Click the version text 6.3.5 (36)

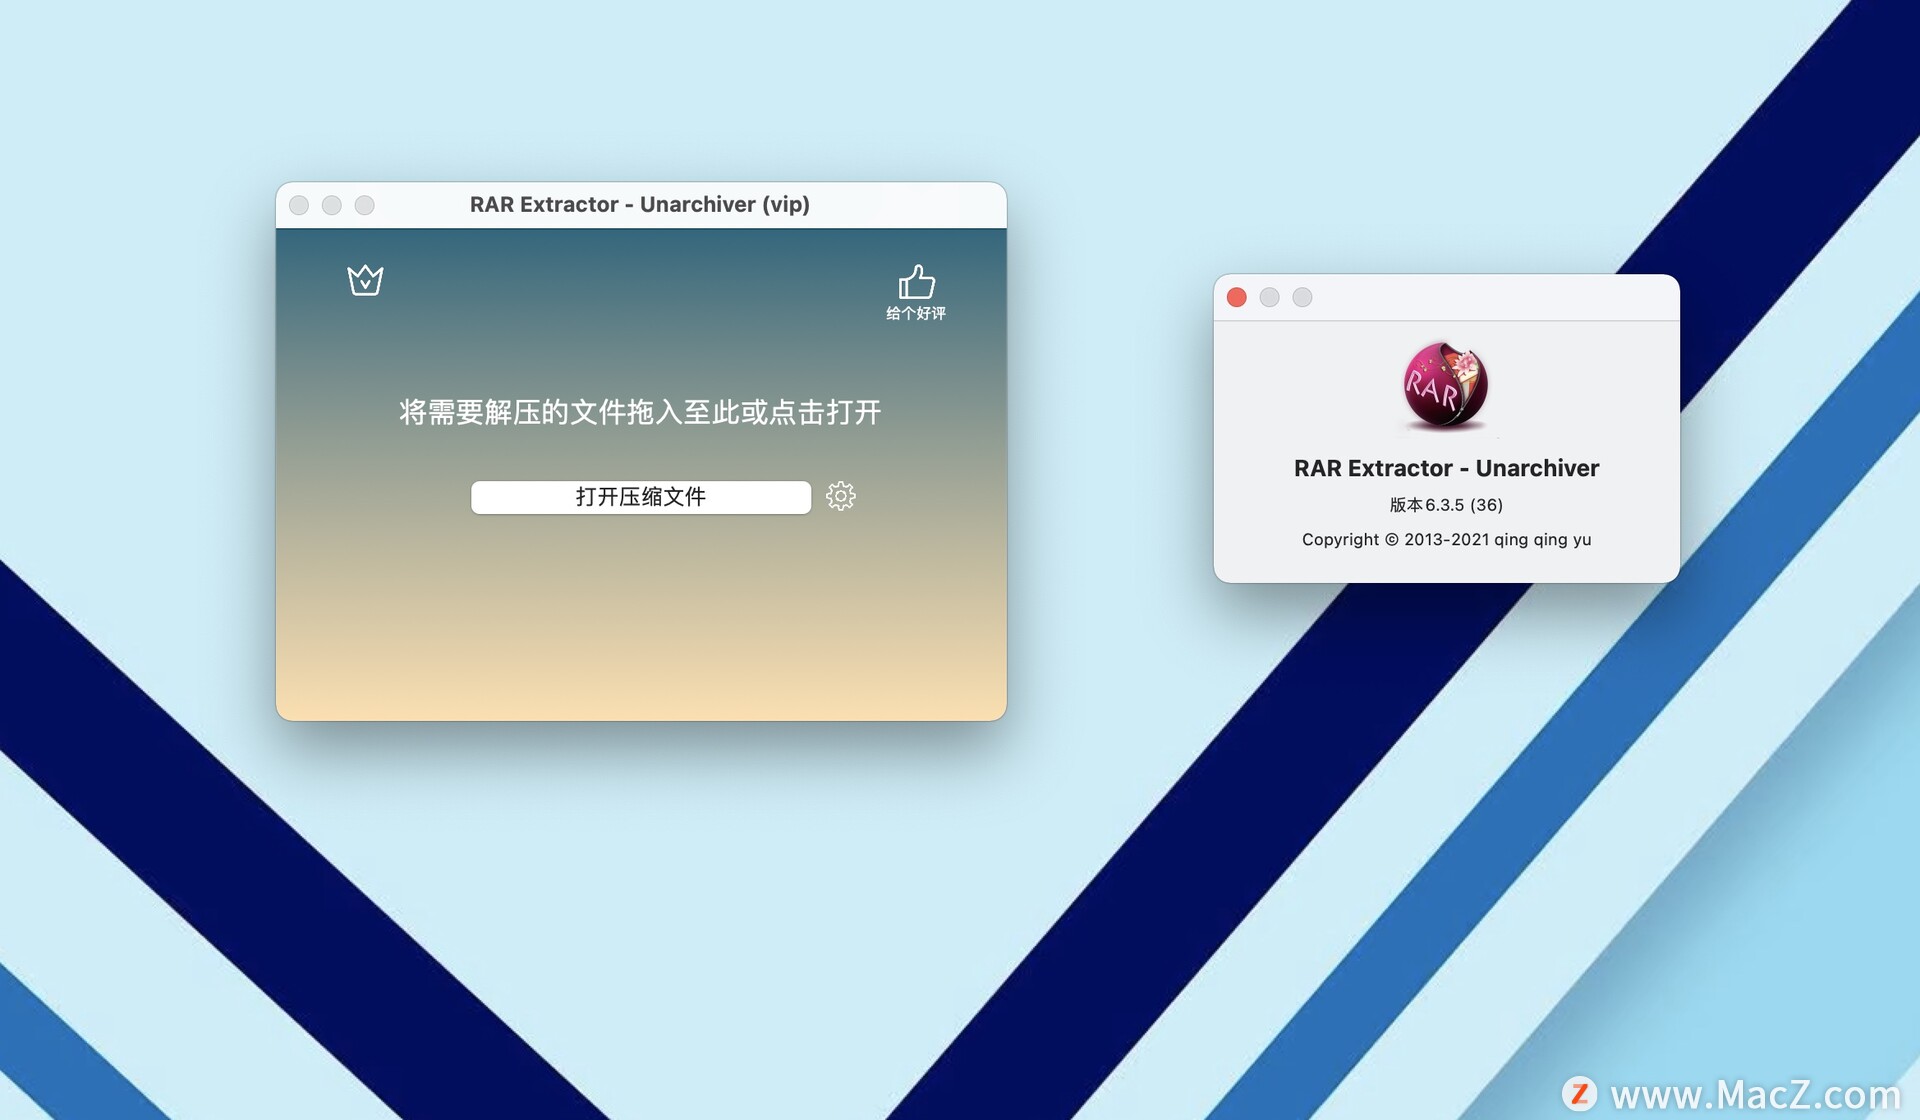coord(1445,505)
